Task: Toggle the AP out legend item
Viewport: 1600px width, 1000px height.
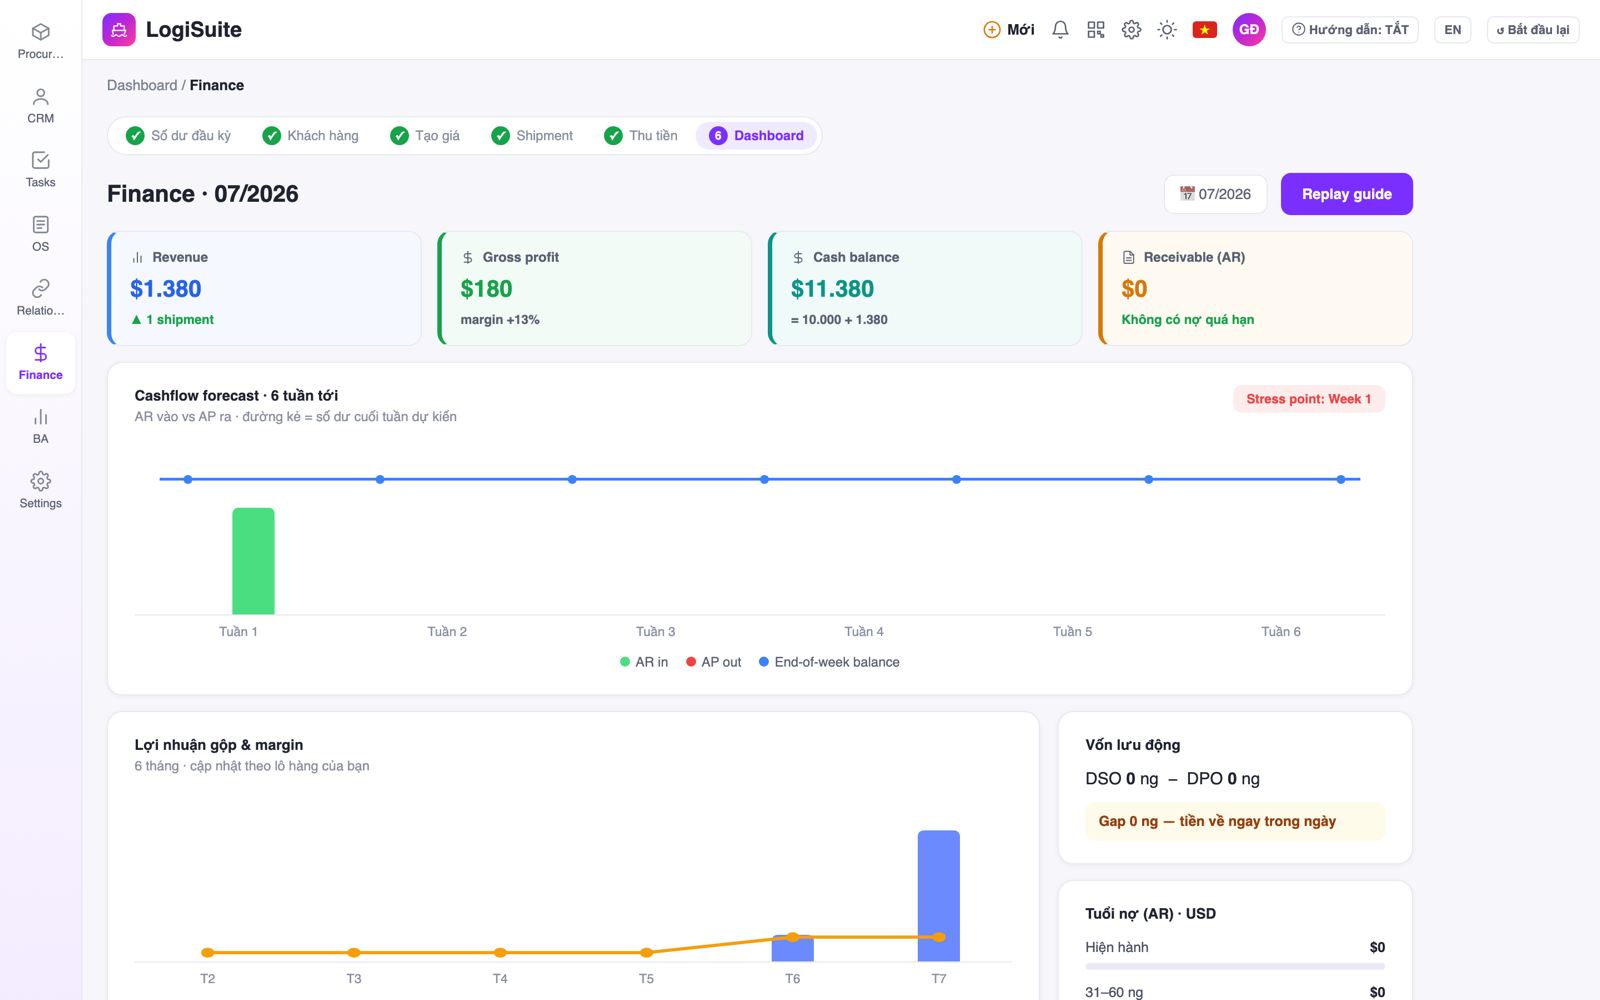Action: [x=713, y=662]
